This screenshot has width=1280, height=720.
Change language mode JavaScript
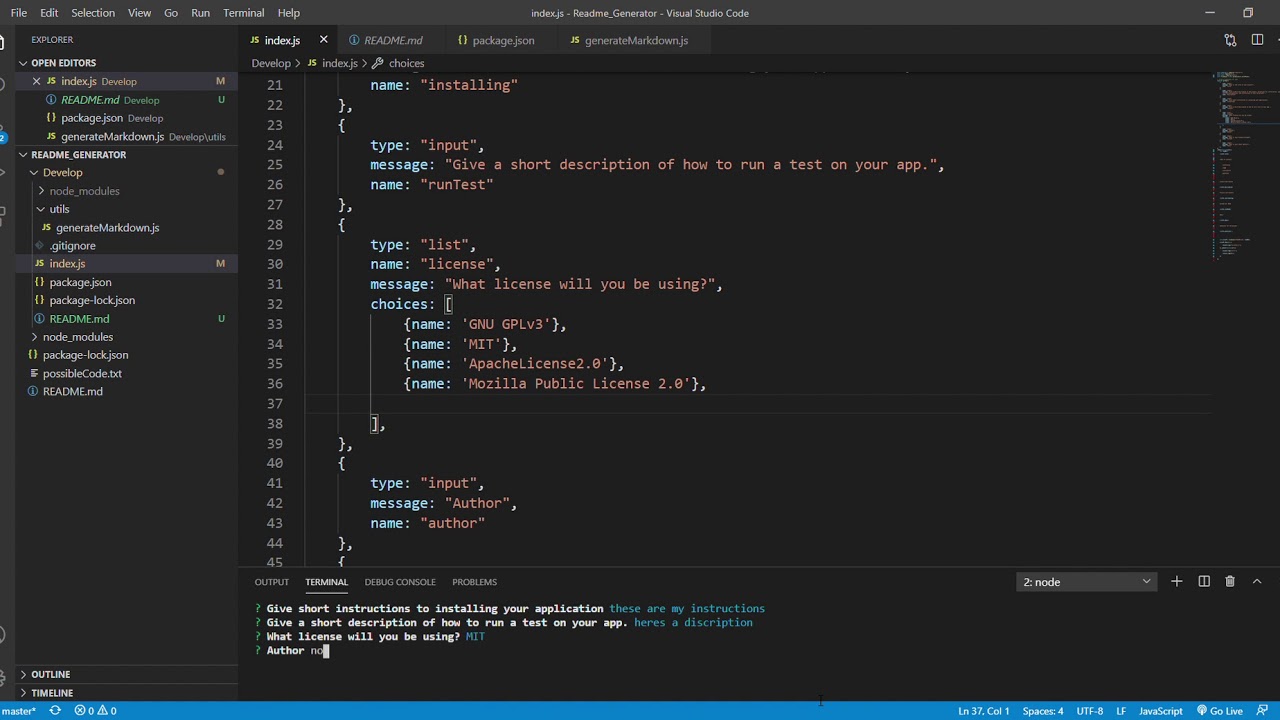tap(1160, 711)
